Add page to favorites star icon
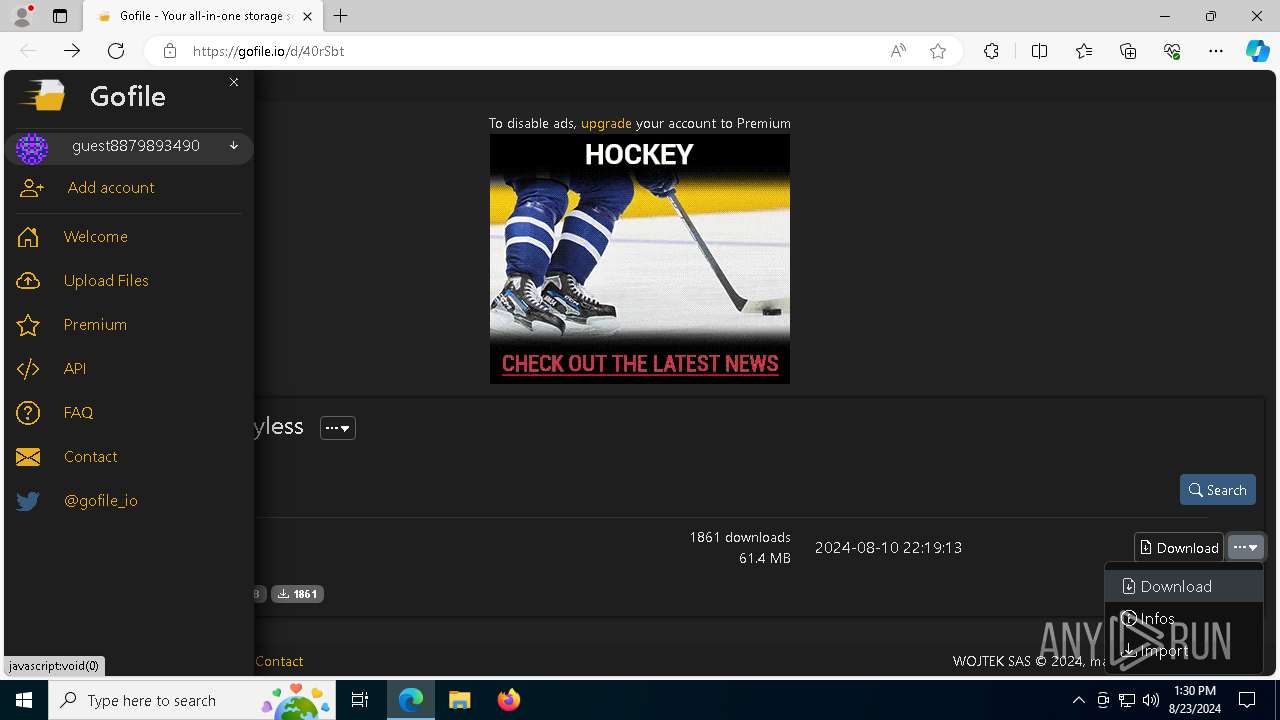 coord(938,51)
